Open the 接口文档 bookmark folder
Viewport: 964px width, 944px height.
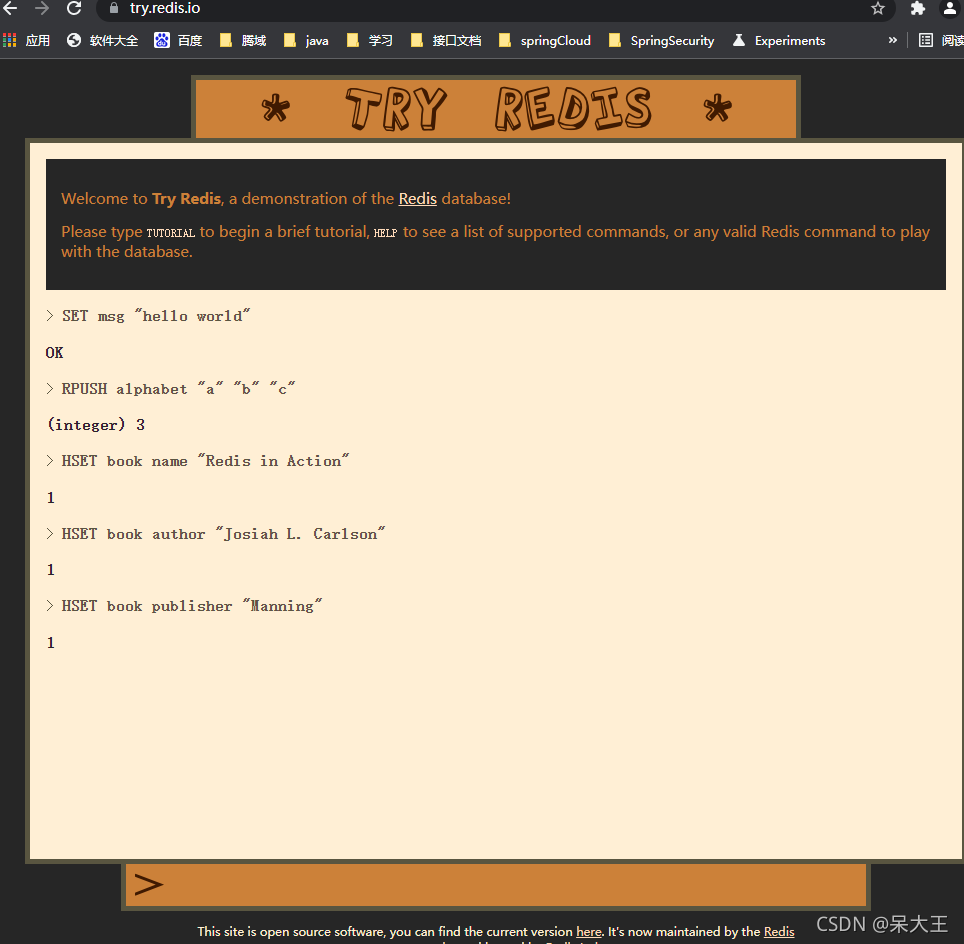pyautogui.click(x=446, y=41)
